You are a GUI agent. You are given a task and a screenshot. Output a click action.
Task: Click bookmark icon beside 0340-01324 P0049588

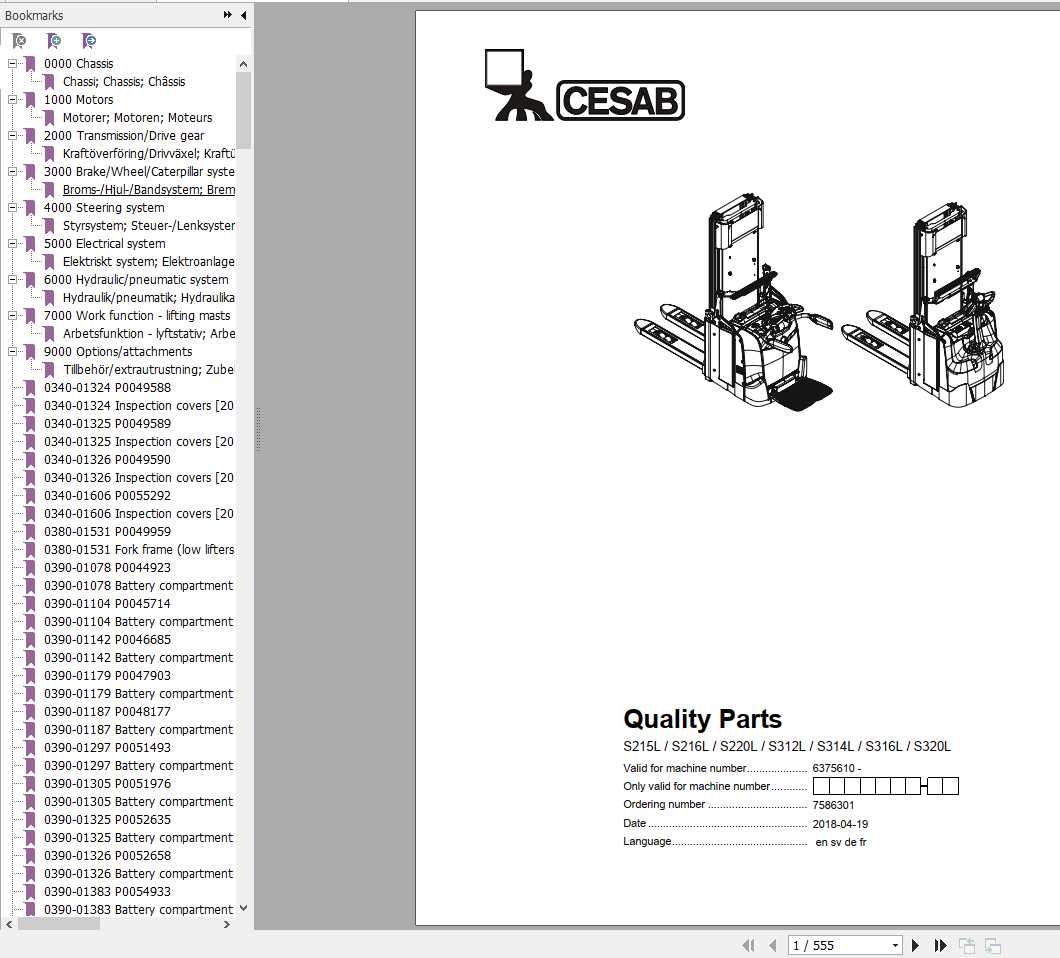pyautogui.click(x=30, y=387)
